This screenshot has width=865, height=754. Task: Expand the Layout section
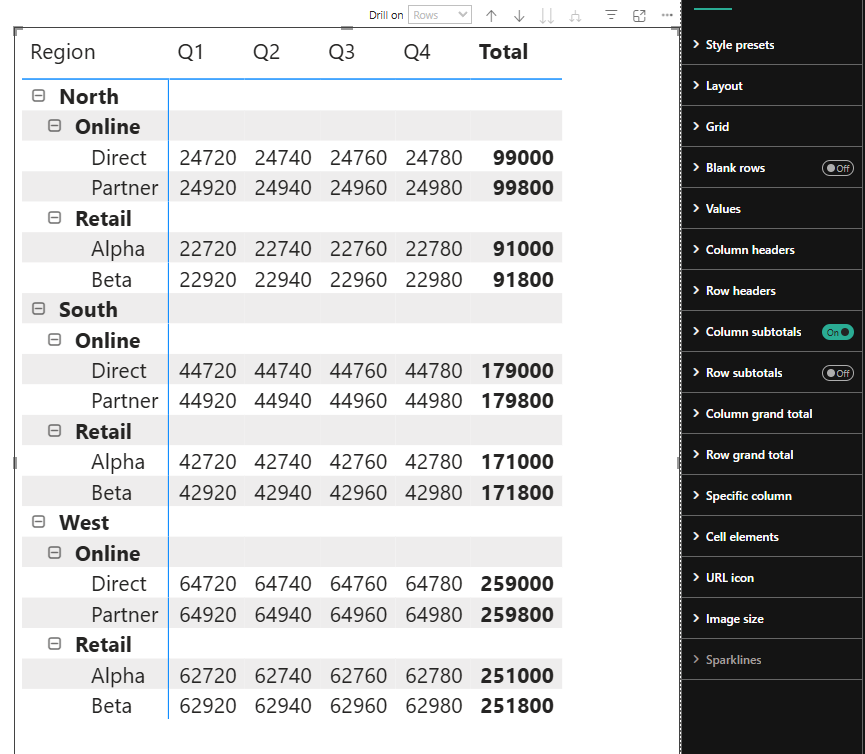772,85
